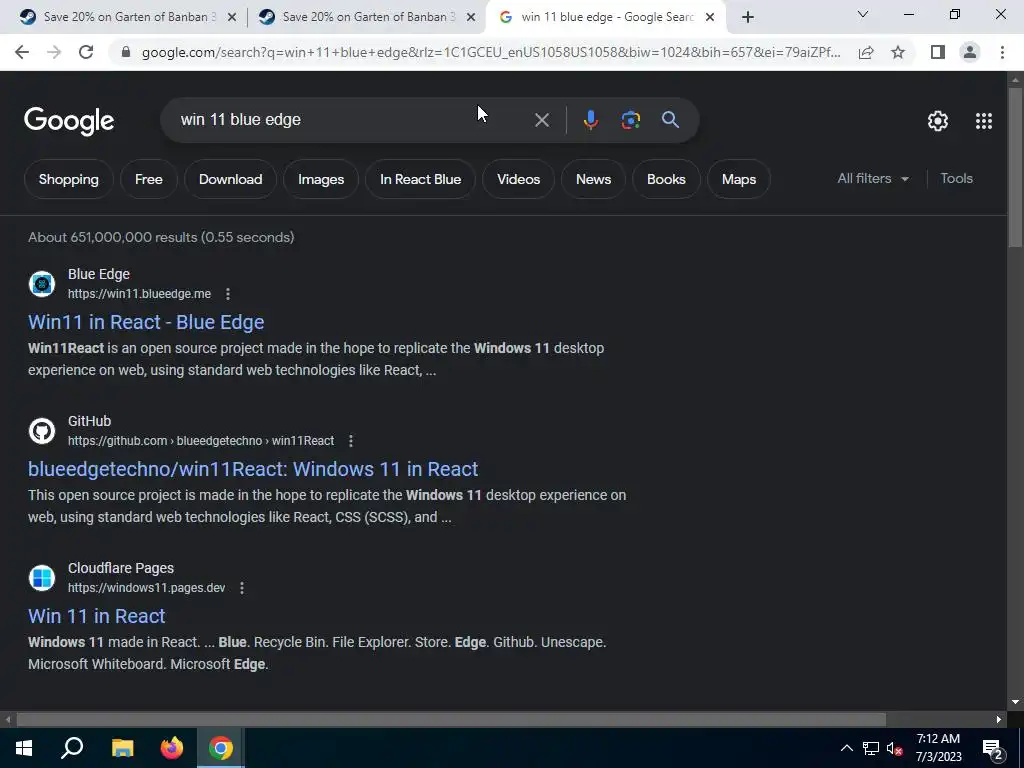Switch to Videos results
Image resolution: width=1024 pixels, height=768 pixels.
pyautogui.click(x=519, y=179)
